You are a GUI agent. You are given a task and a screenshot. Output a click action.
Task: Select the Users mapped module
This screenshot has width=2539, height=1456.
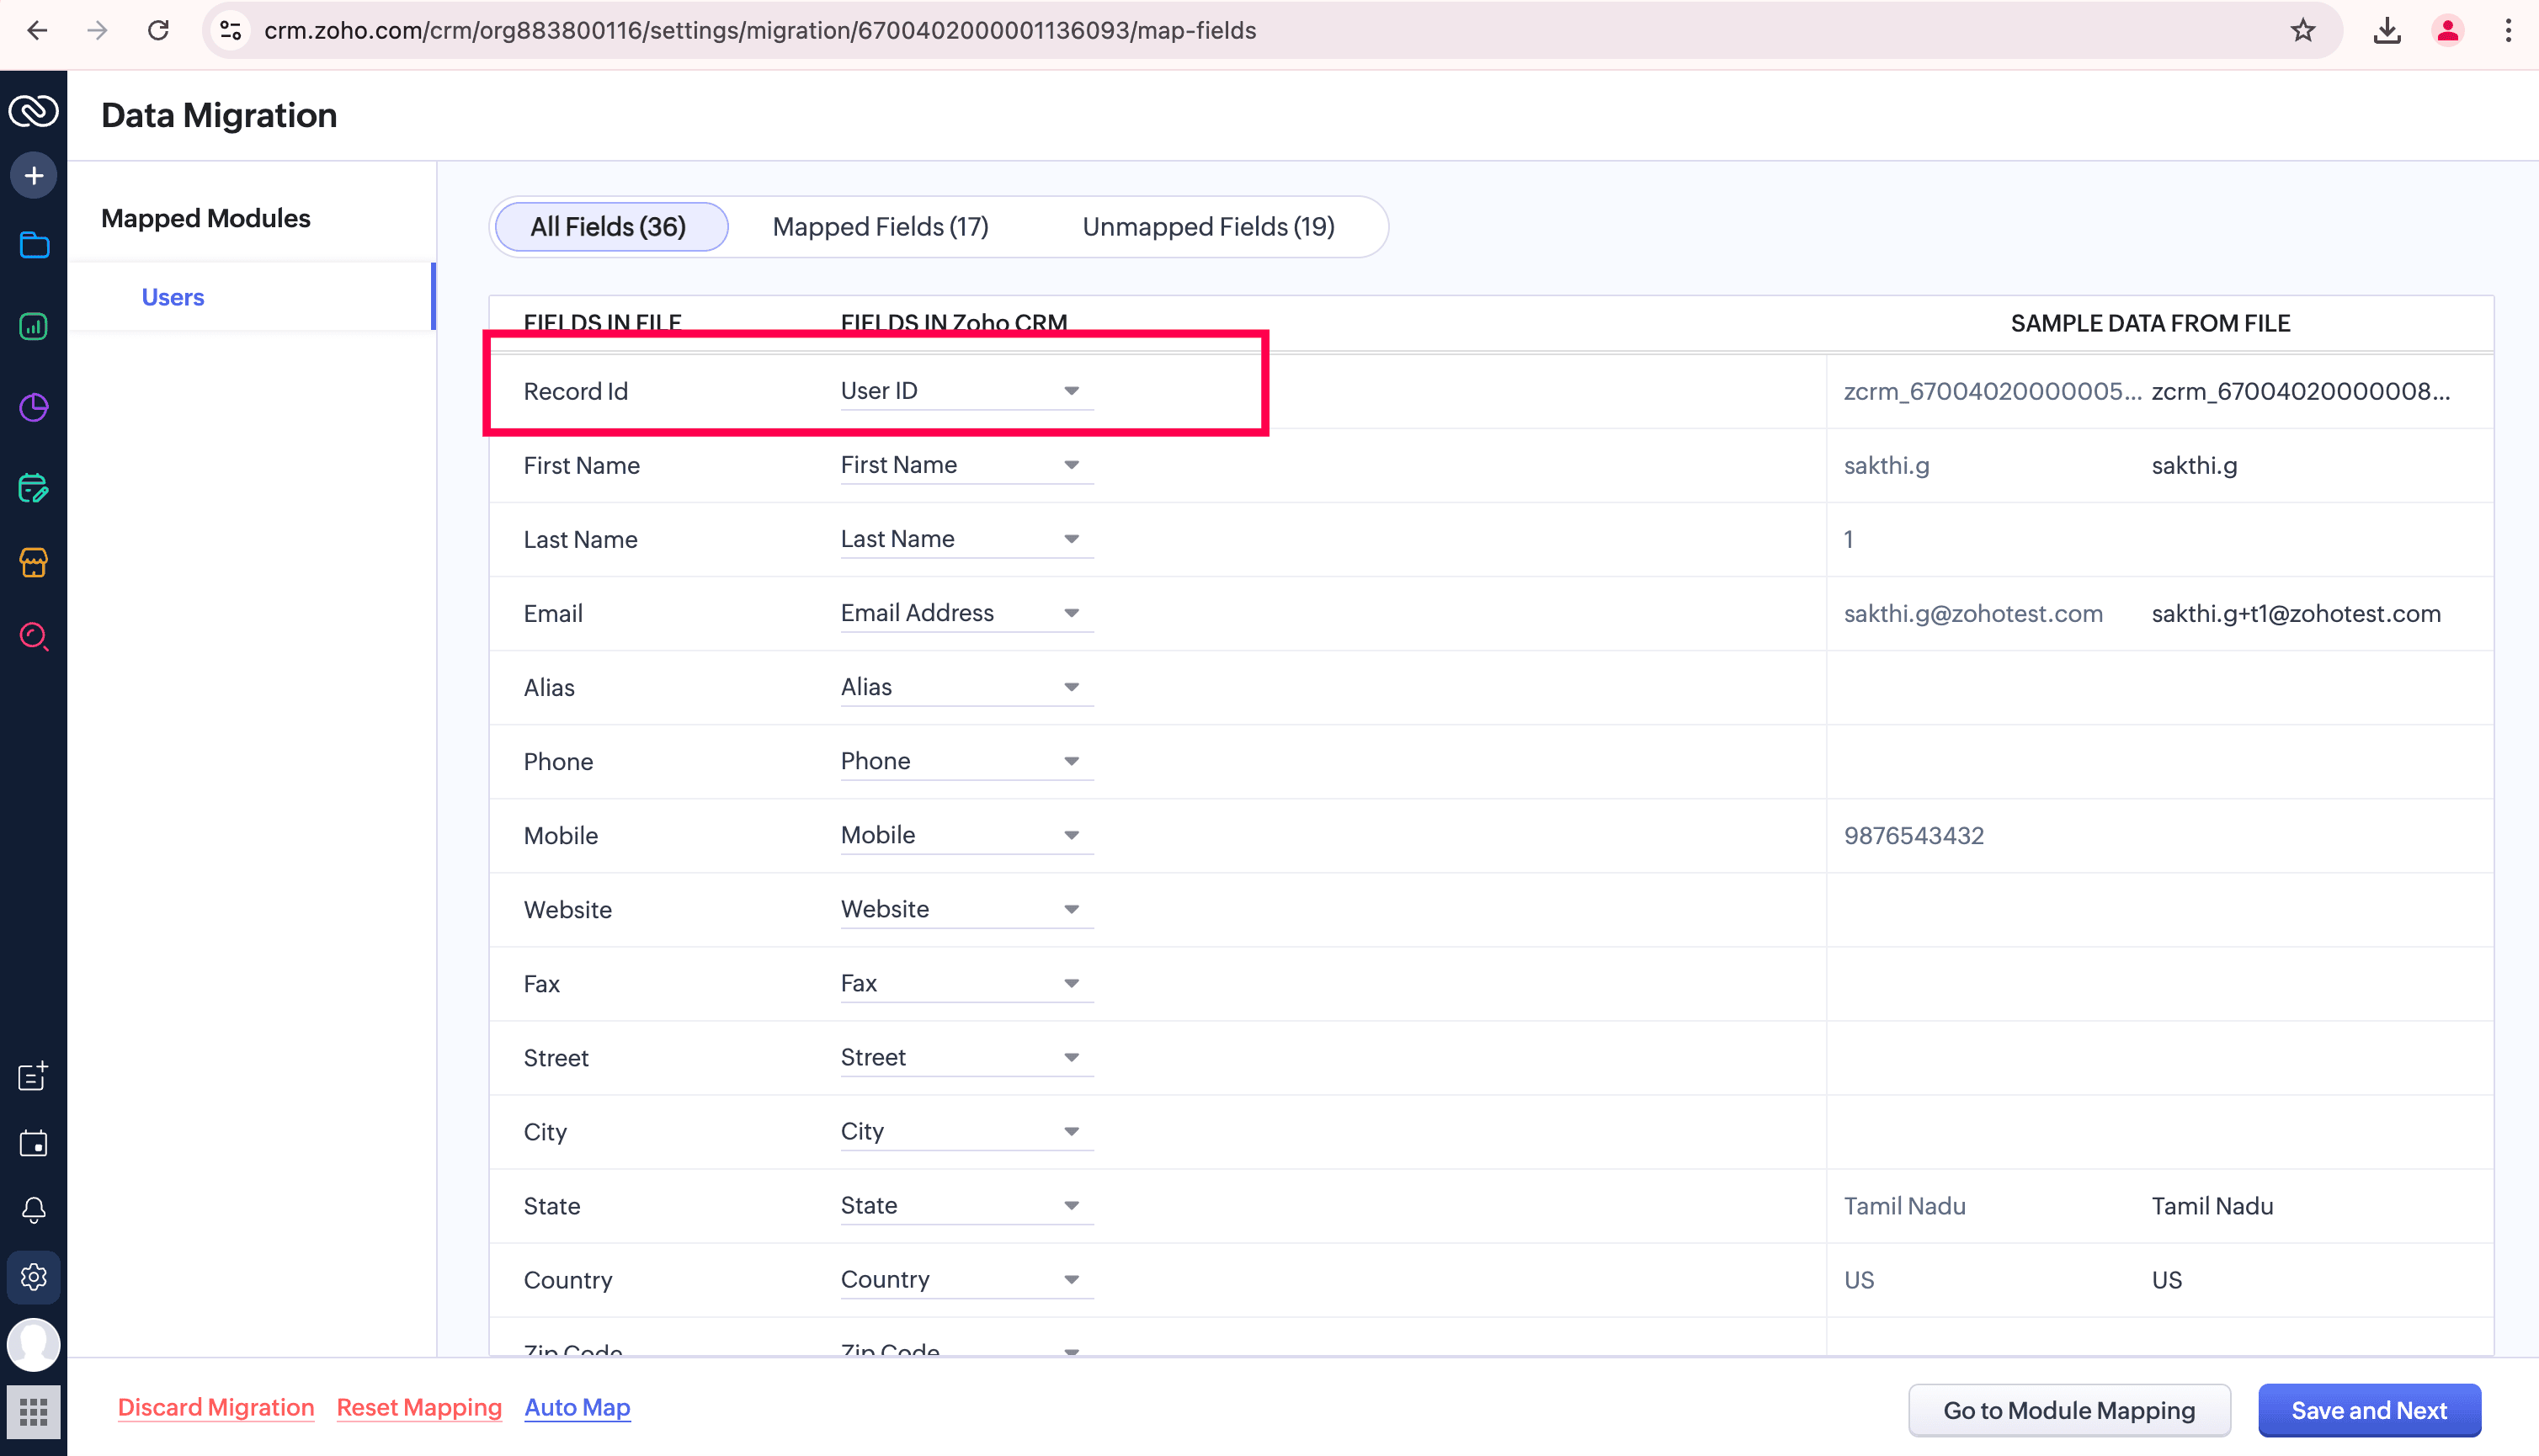point(173,297)
